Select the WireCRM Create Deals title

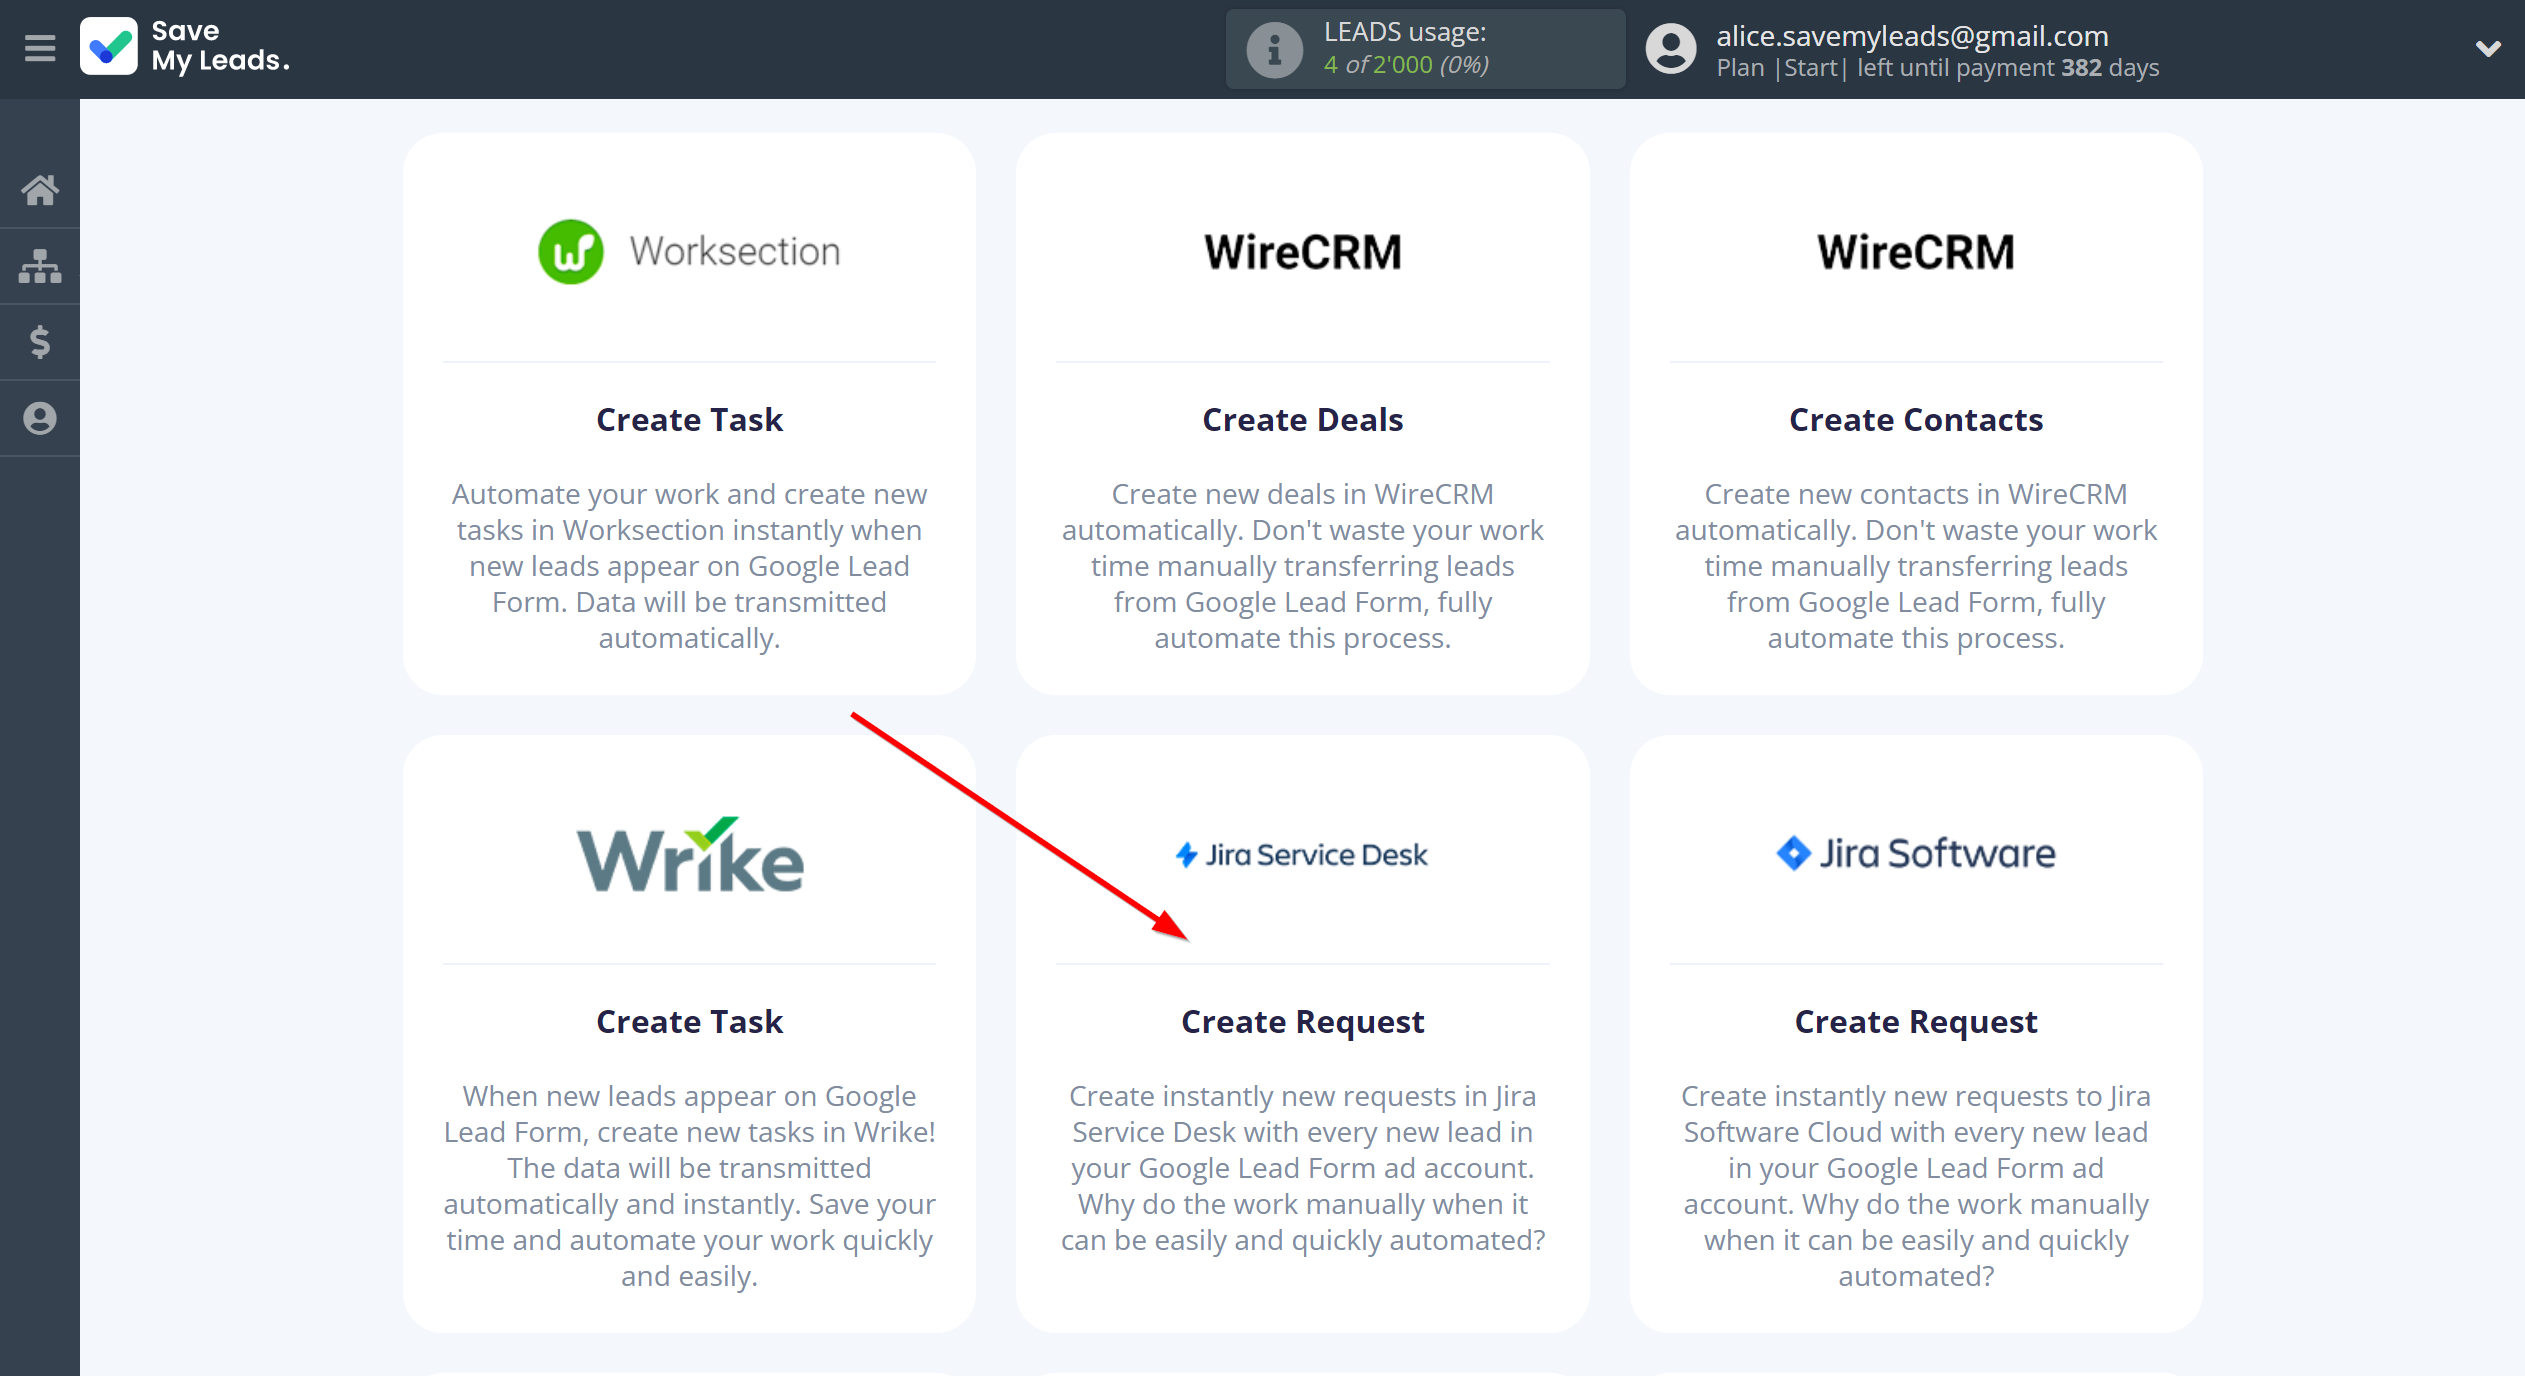click(x=1302, y=420)
